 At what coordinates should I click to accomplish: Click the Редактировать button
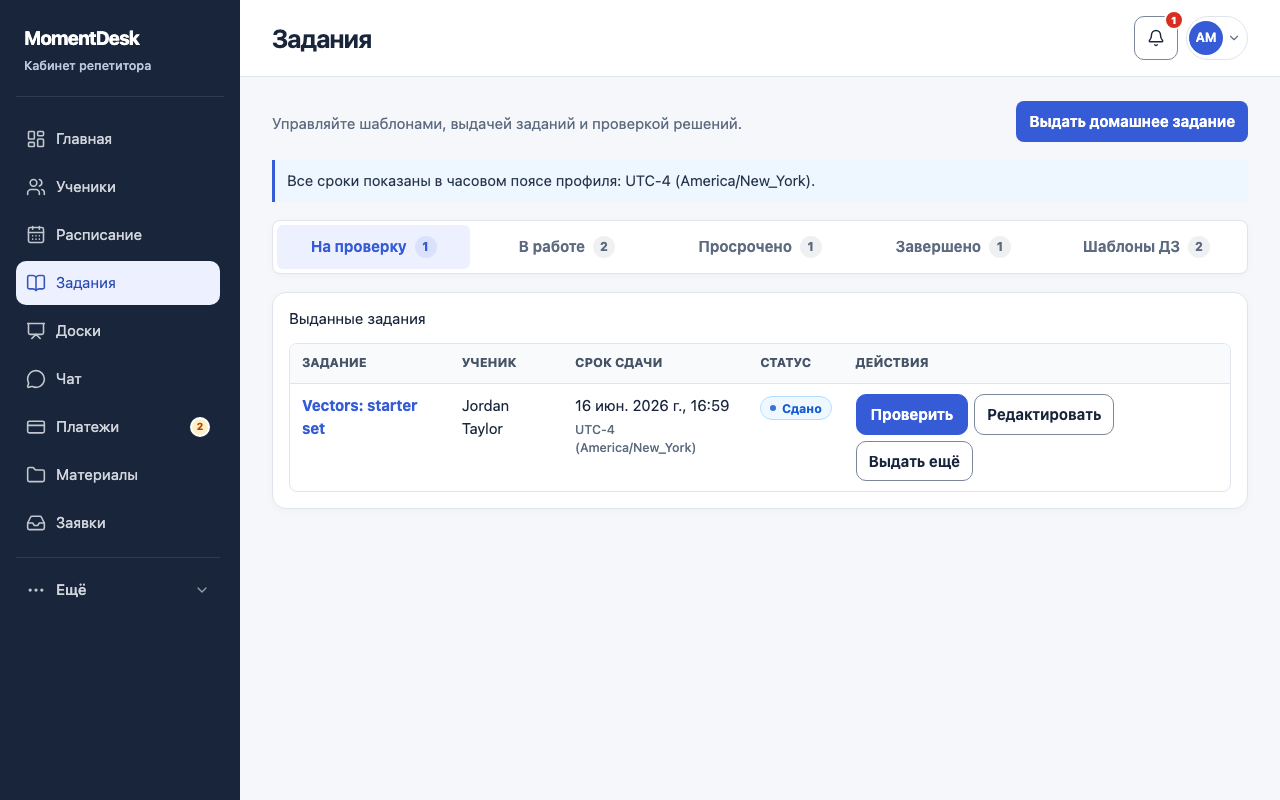(1044, 414)
